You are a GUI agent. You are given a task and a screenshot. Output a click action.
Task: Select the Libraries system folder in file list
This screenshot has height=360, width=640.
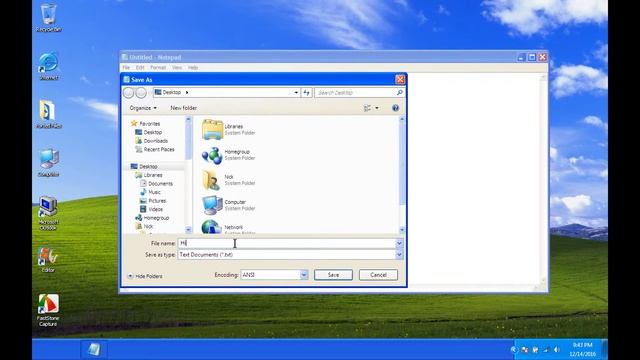click(x=229, y=129)
